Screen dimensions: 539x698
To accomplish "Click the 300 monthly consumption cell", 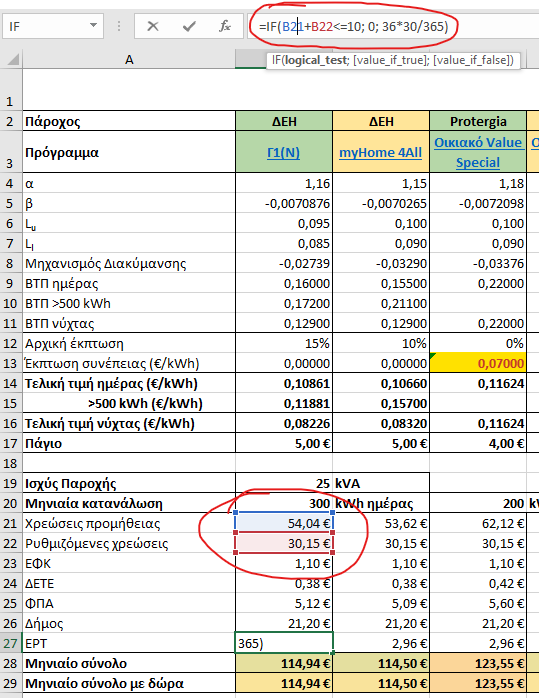I will [x=284, y=503].
